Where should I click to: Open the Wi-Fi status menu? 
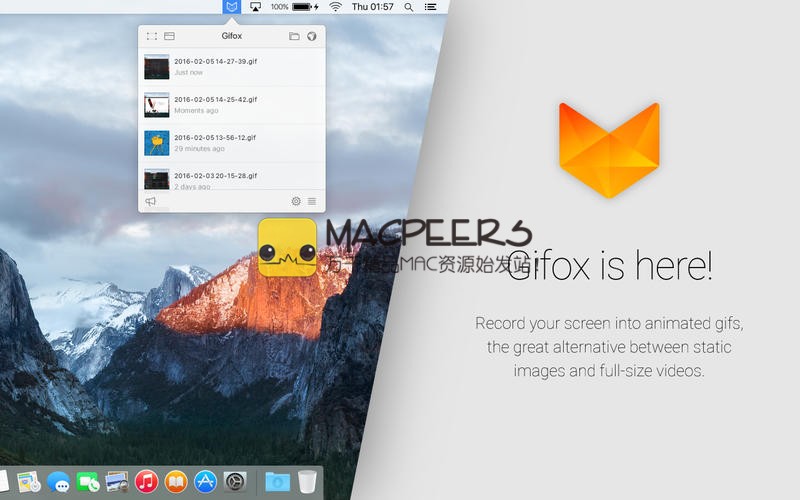pyautogui.click(x=335, y=7)
